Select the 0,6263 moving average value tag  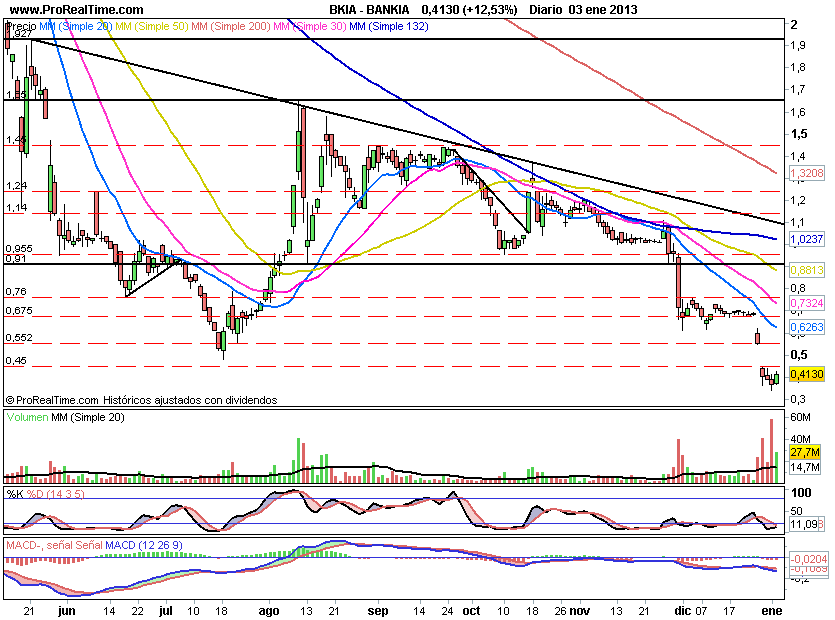click(x=807, y=327)
